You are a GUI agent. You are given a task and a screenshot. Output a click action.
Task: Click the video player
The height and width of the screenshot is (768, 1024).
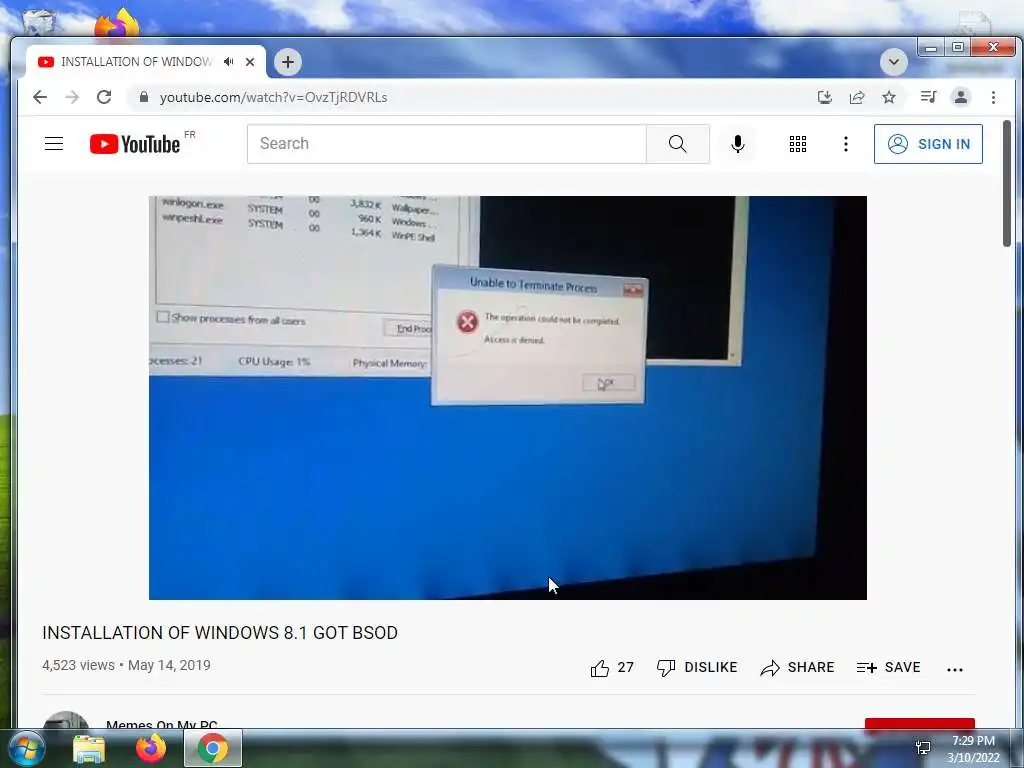click(x=507, y=398)
